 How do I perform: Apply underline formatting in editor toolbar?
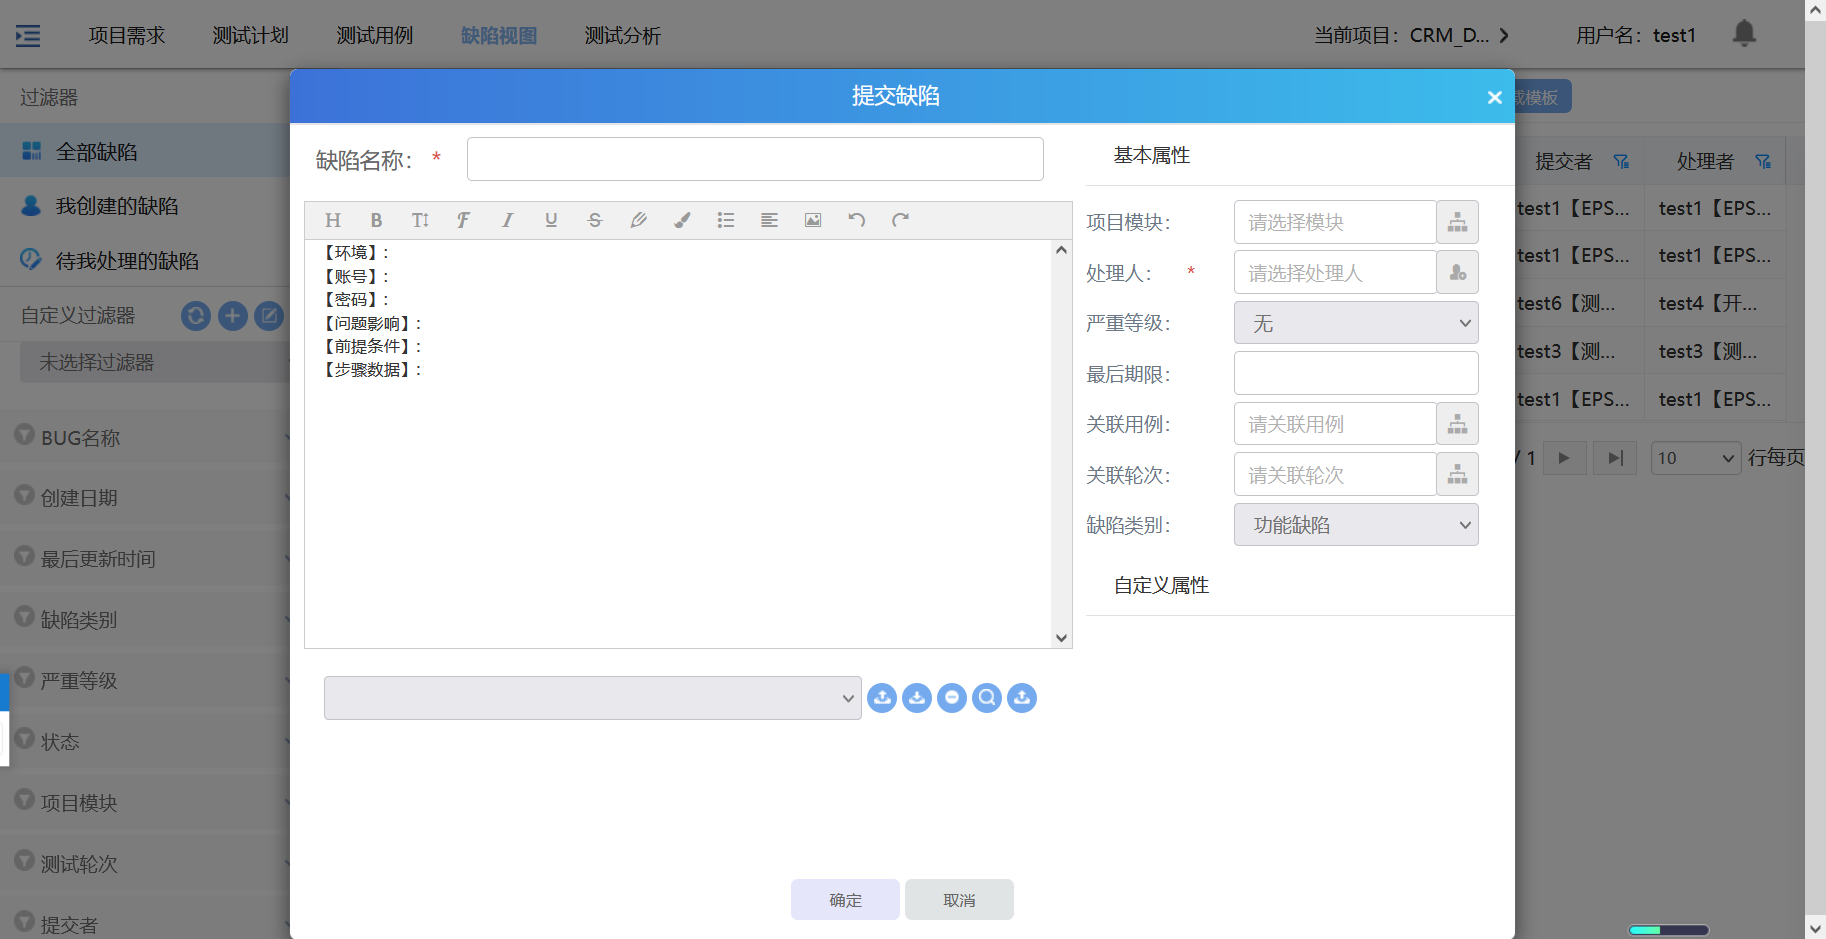coord(551,220)
